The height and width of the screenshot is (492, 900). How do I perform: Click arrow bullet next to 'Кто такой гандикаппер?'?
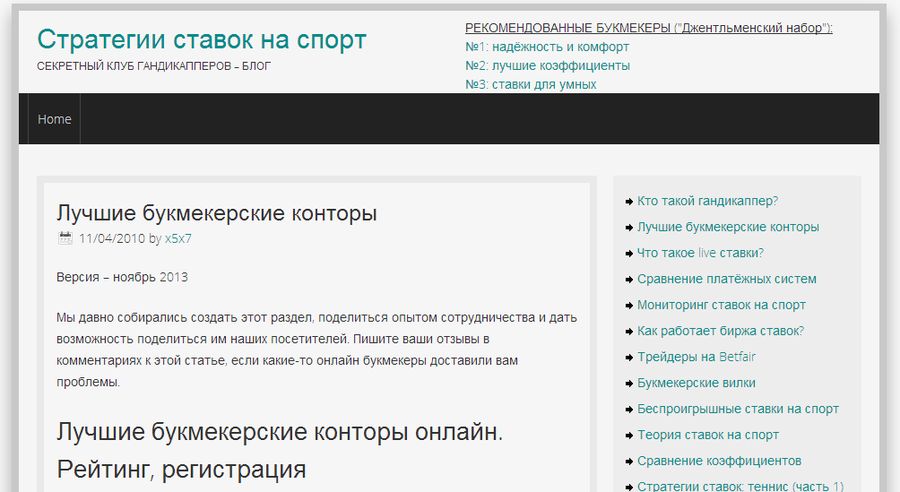point(629,202)
